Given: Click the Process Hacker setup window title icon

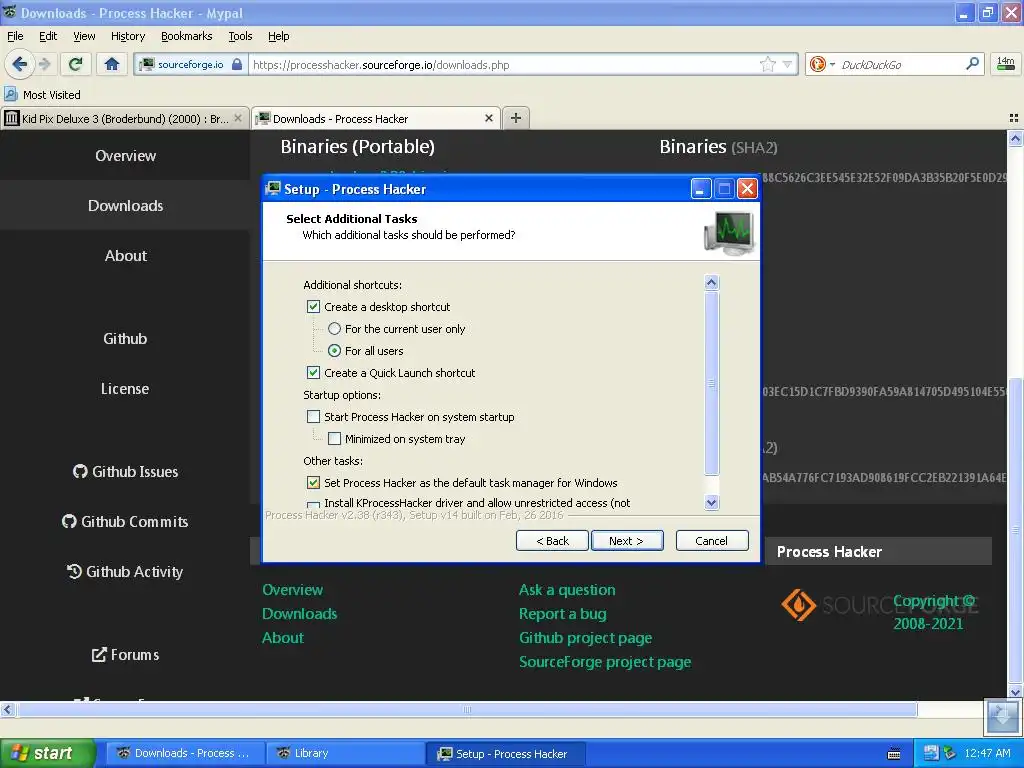Looking at the screenshot, I should tap(273, 189).
